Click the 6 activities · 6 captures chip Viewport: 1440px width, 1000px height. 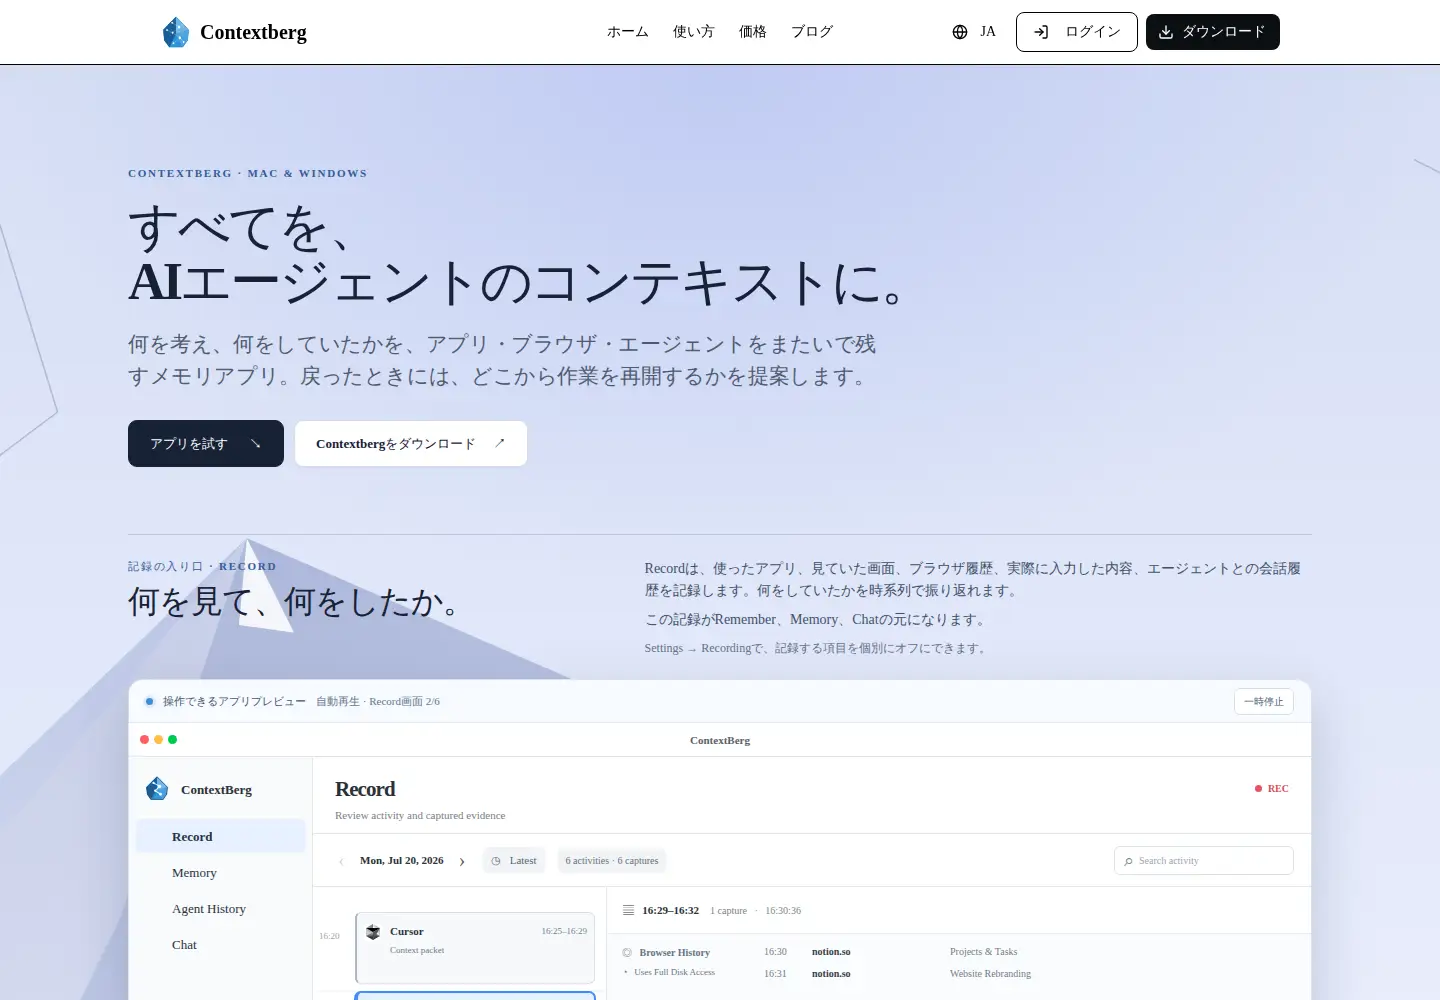point(612,861)
